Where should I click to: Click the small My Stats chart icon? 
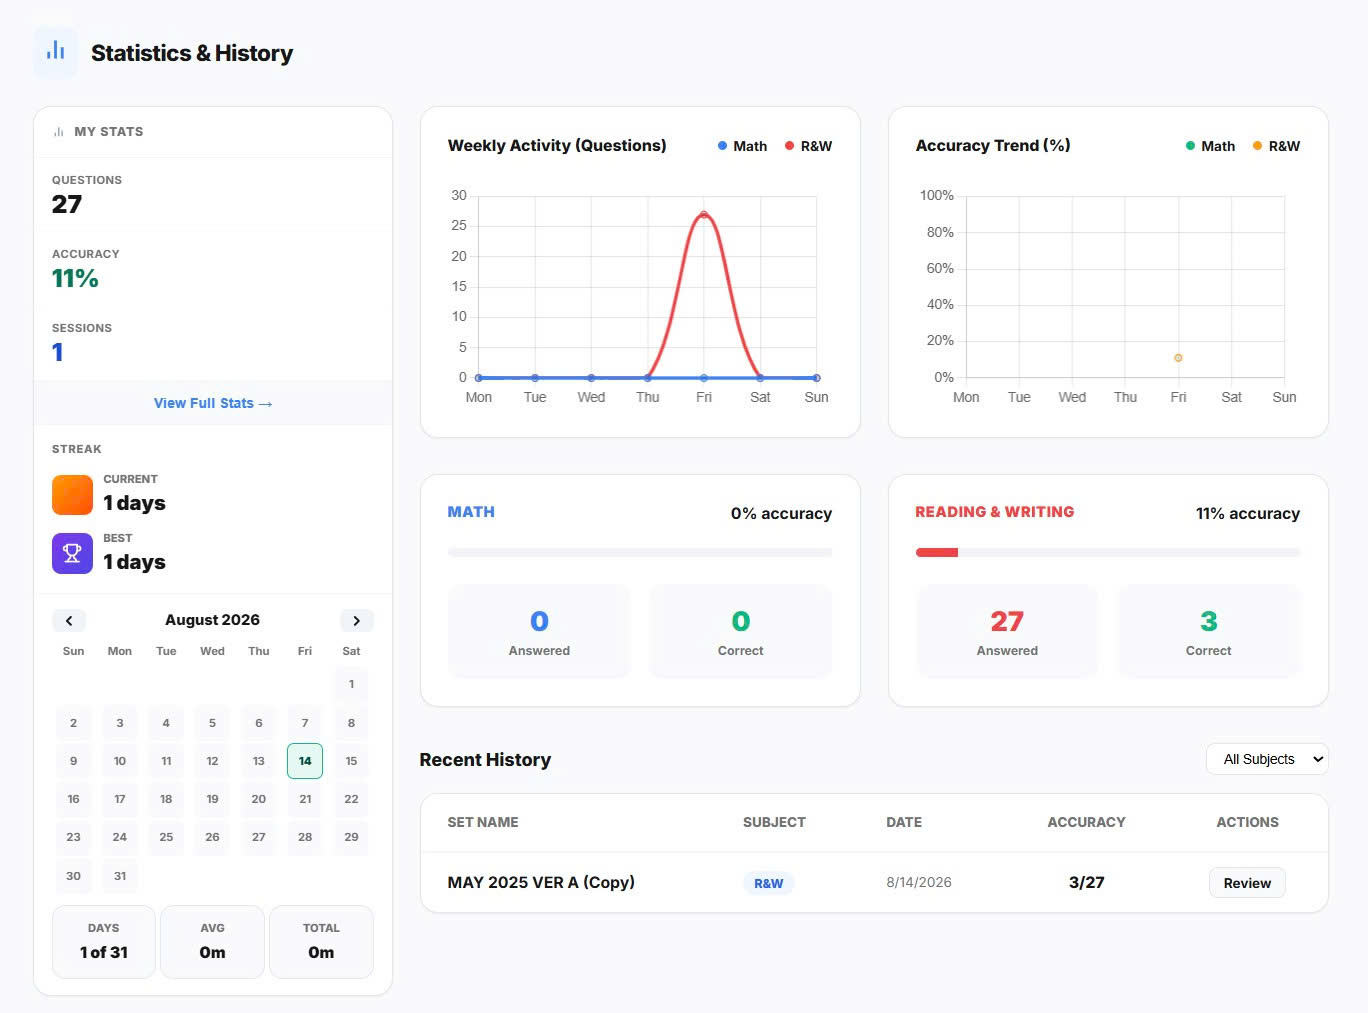[x=59, y=132]
